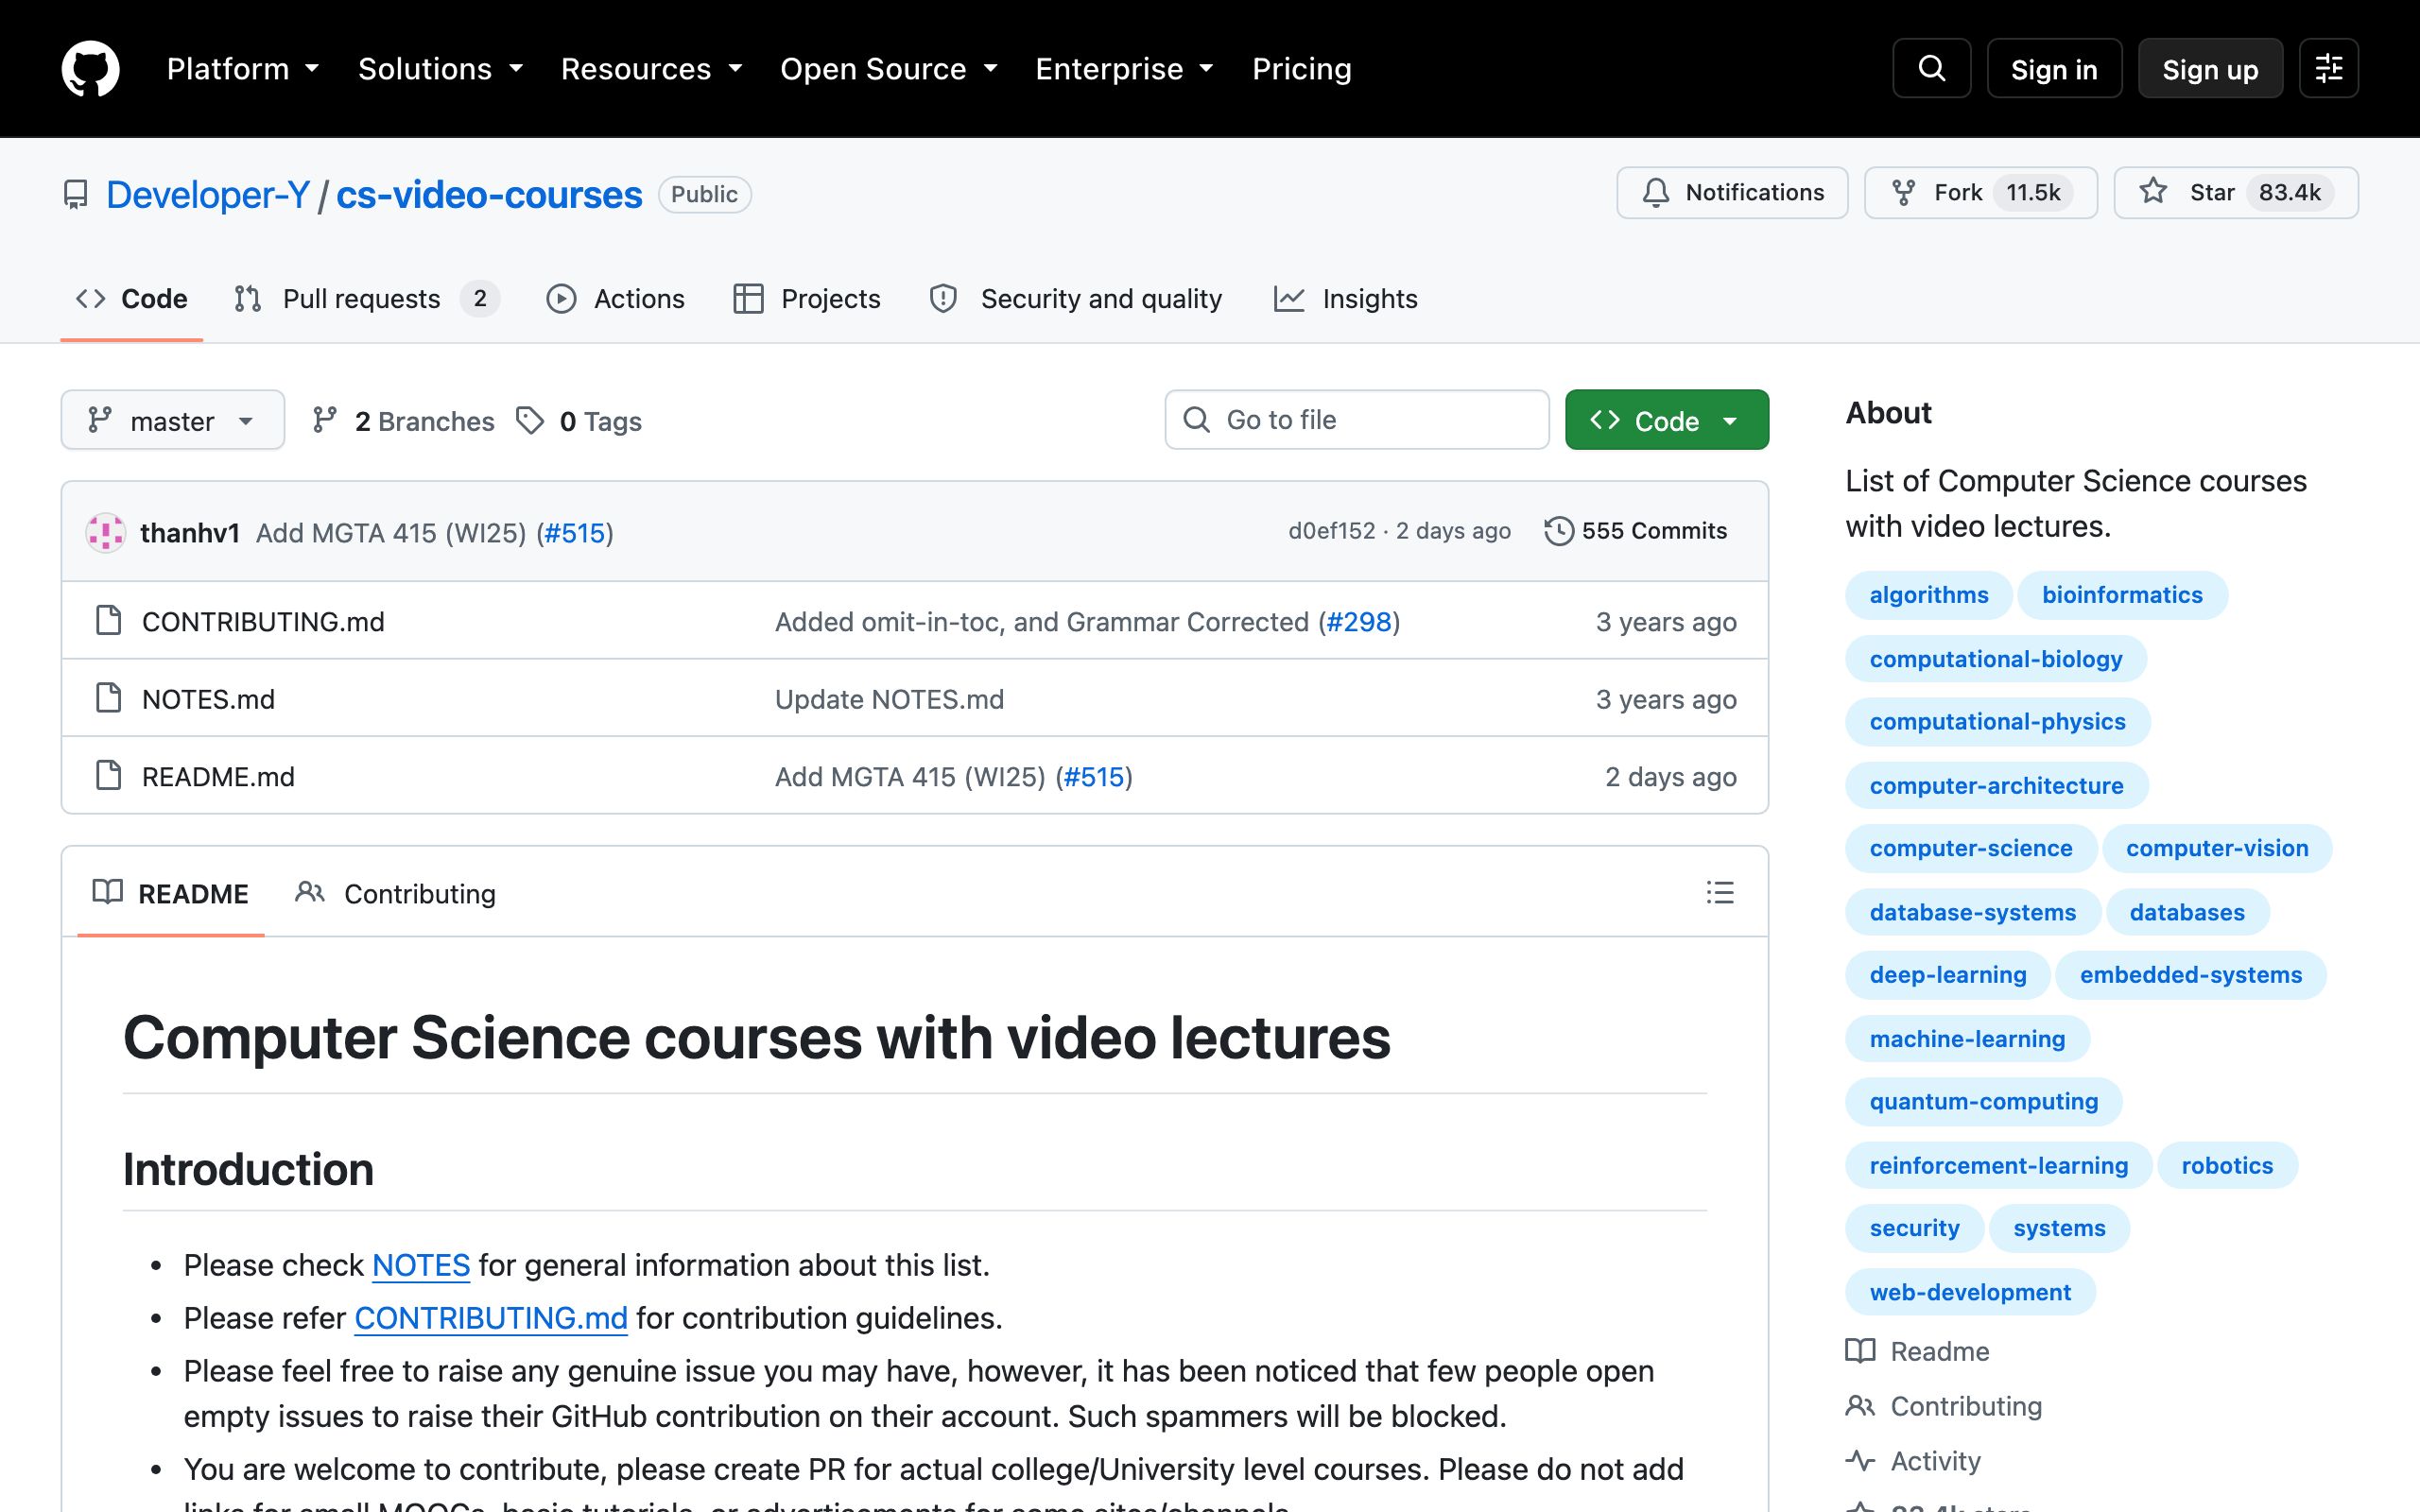Expand the Platform menu
Viewport: 2420px width, 1512px height.
(x=243, y=68)
